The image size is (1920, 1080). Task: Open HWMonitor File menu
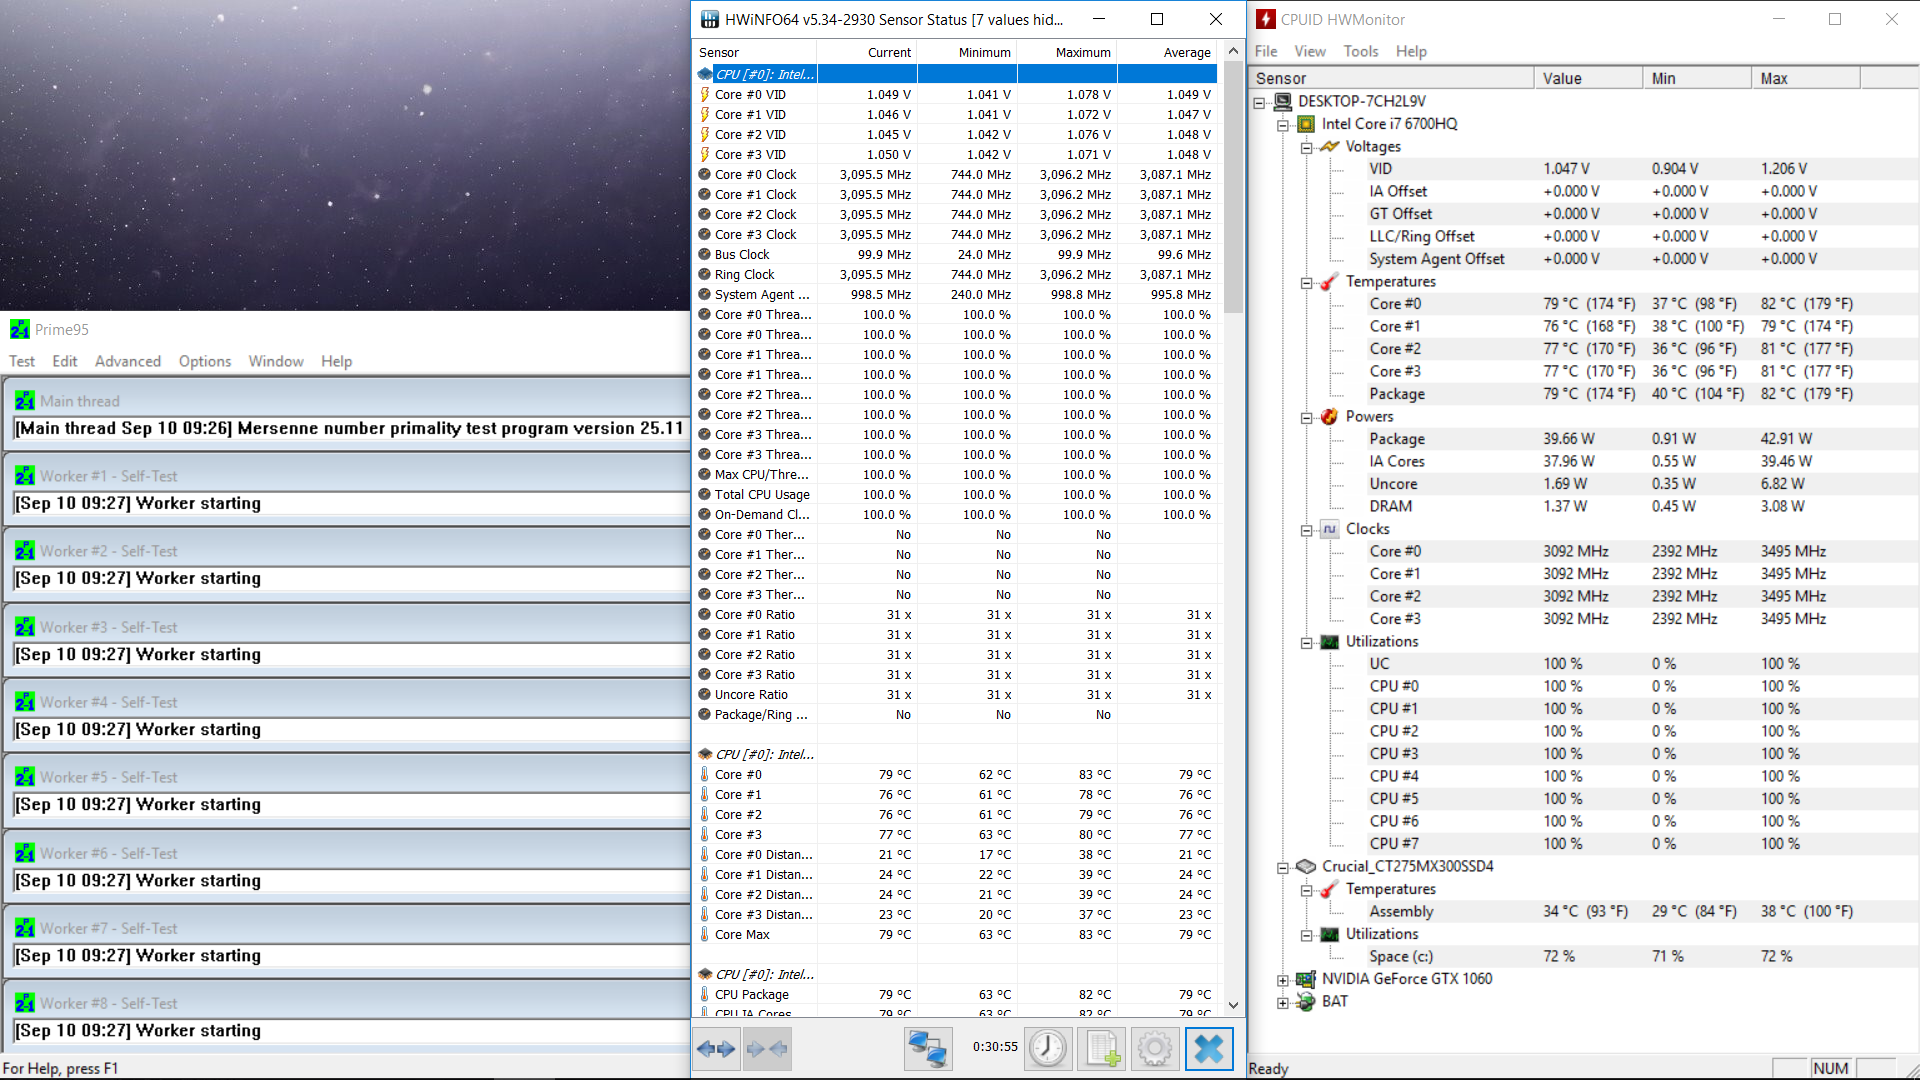coord(1266,51)
